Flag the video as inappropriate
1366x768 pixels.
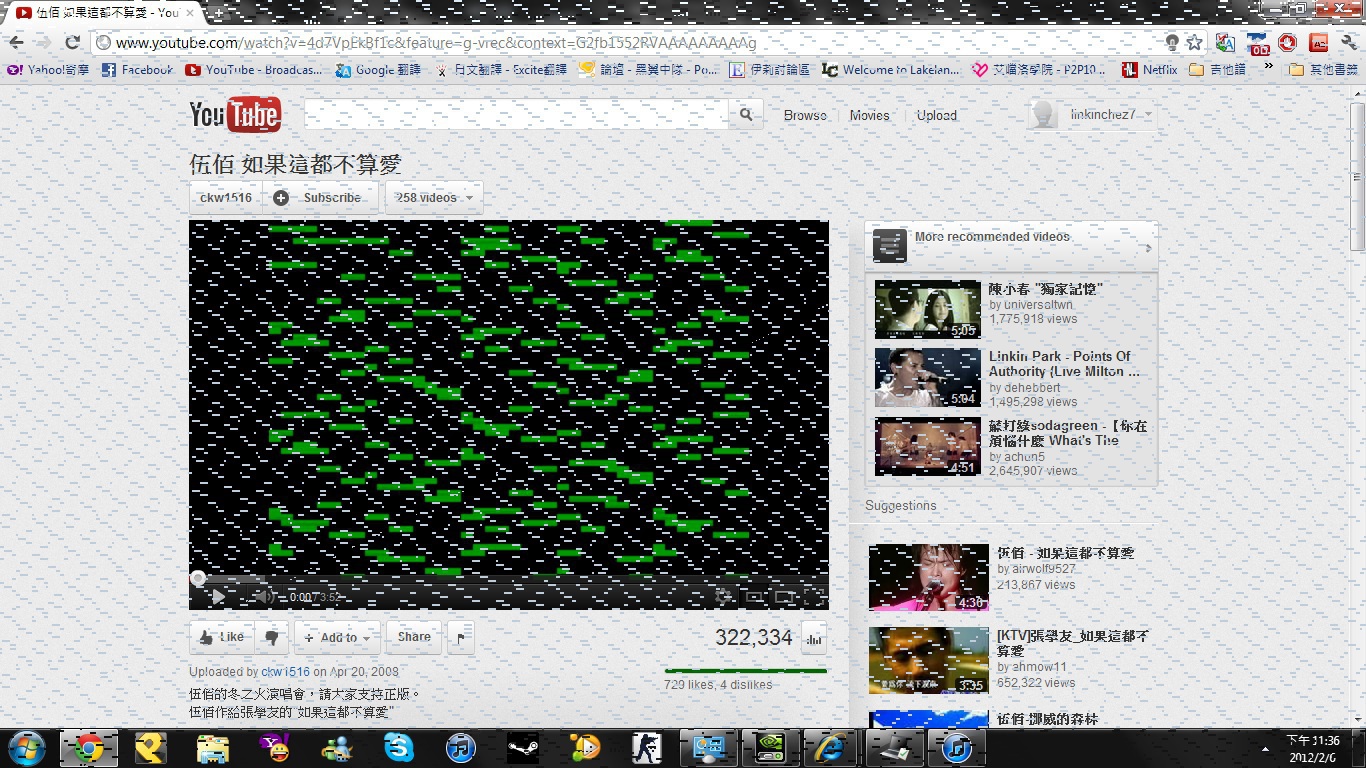click(459, 637)
